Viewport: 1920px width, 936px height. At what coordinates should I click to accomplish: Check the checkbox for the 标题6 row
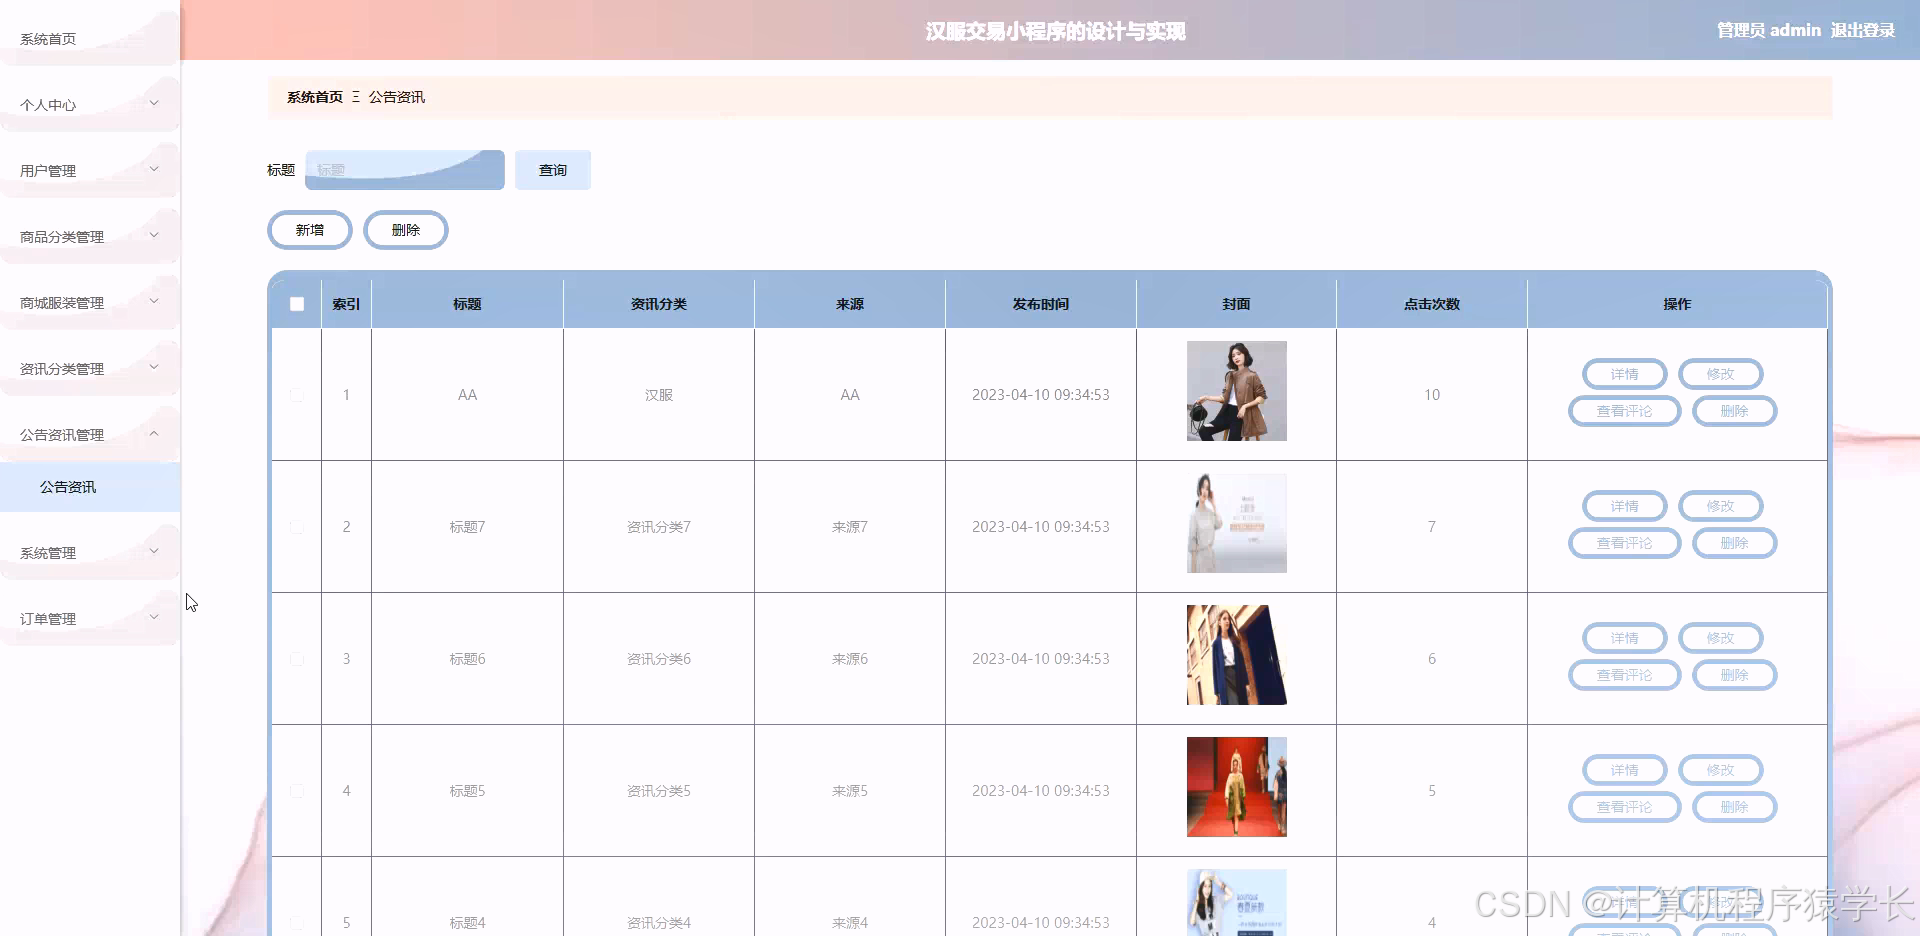click(x=297, y=659)
